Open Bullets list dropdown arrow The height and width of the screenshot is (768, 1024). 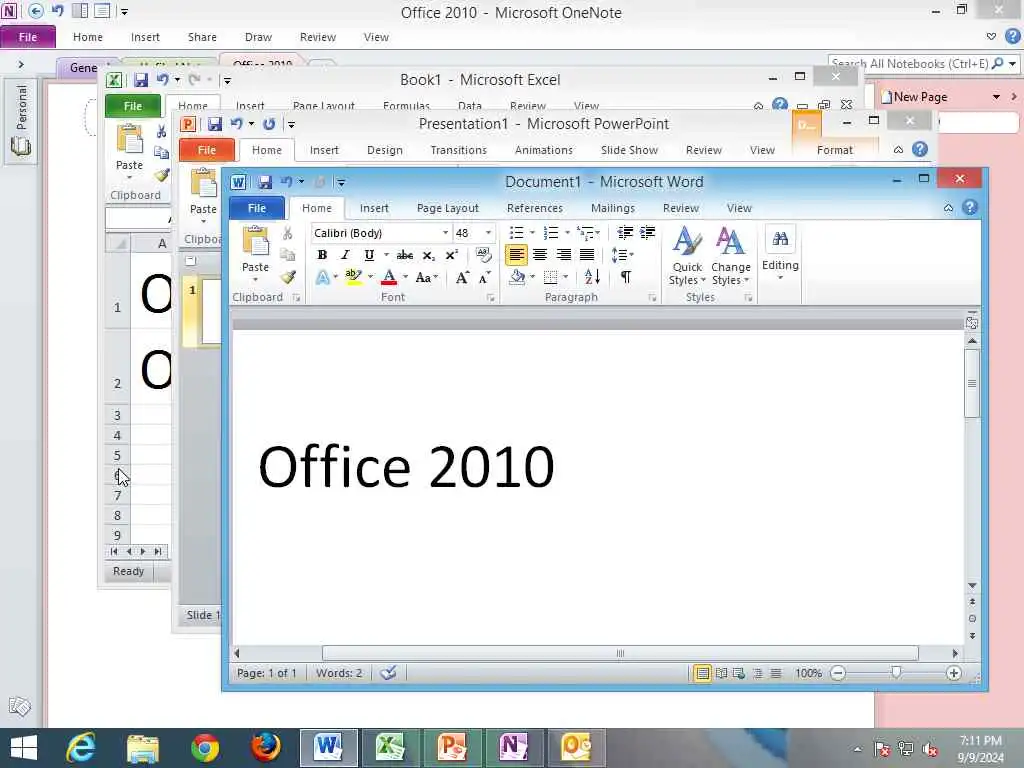point(532,232)
